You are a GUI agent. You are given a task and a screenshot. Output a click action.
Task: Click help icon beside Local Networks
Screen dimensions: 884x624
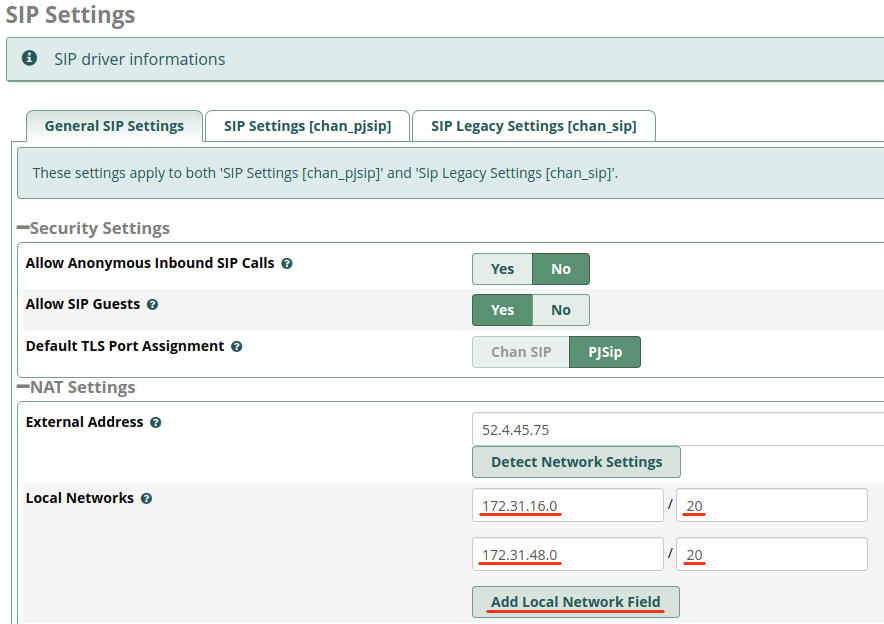point(146,499)
